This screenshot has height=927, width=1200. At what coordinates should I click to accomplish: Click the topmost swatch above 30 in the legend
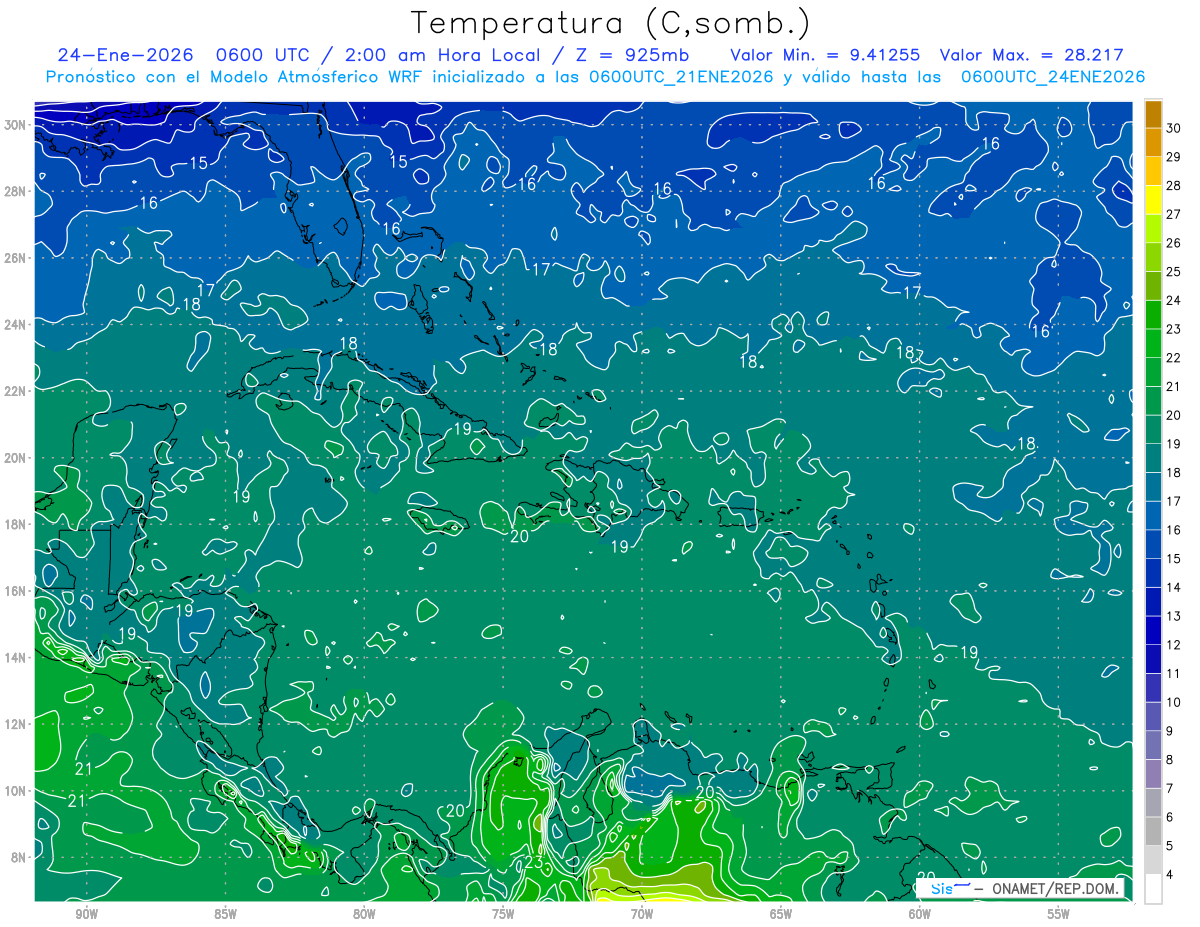[1153, 114]
